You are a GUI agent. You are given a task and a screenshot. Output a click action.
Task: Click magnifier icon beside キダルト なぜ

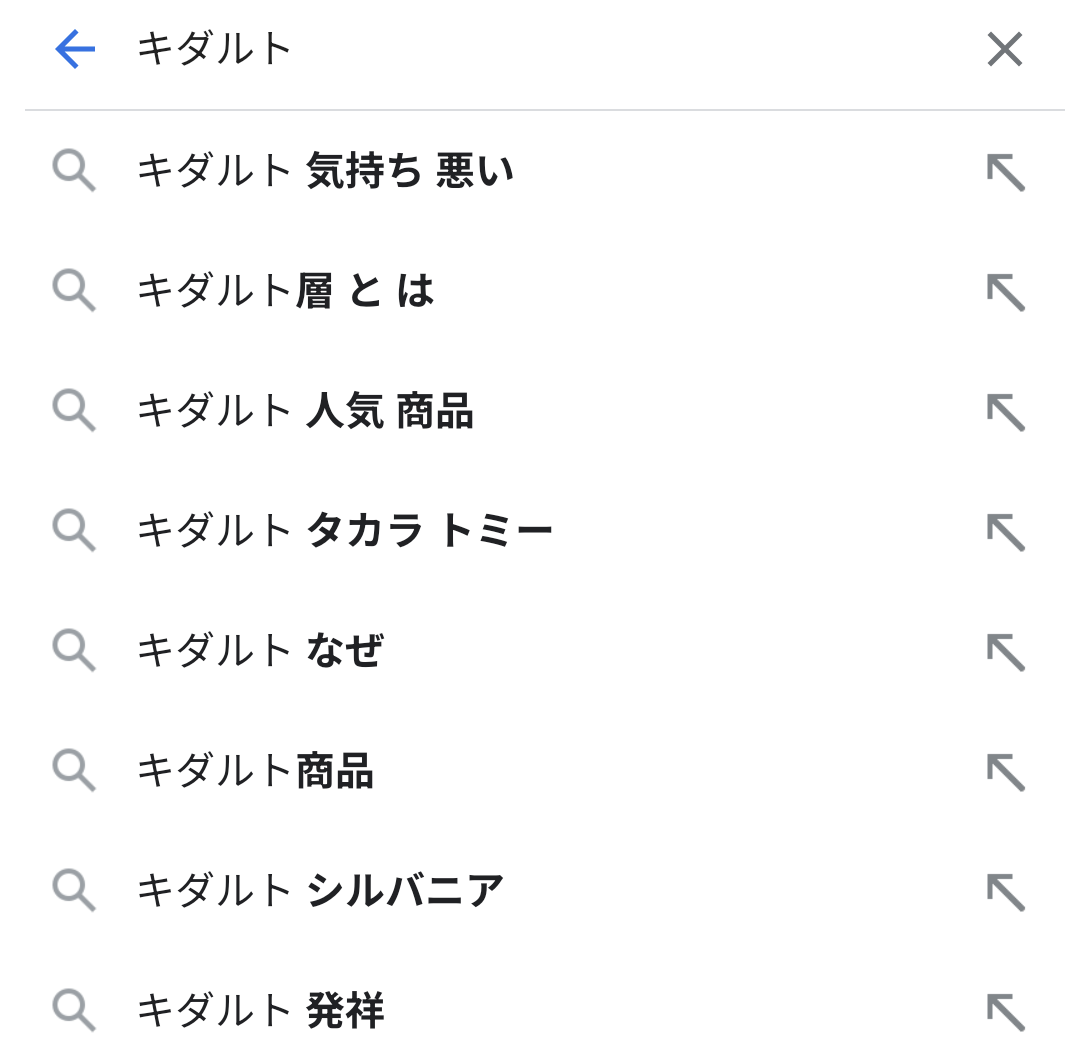[x=74, y=650]
